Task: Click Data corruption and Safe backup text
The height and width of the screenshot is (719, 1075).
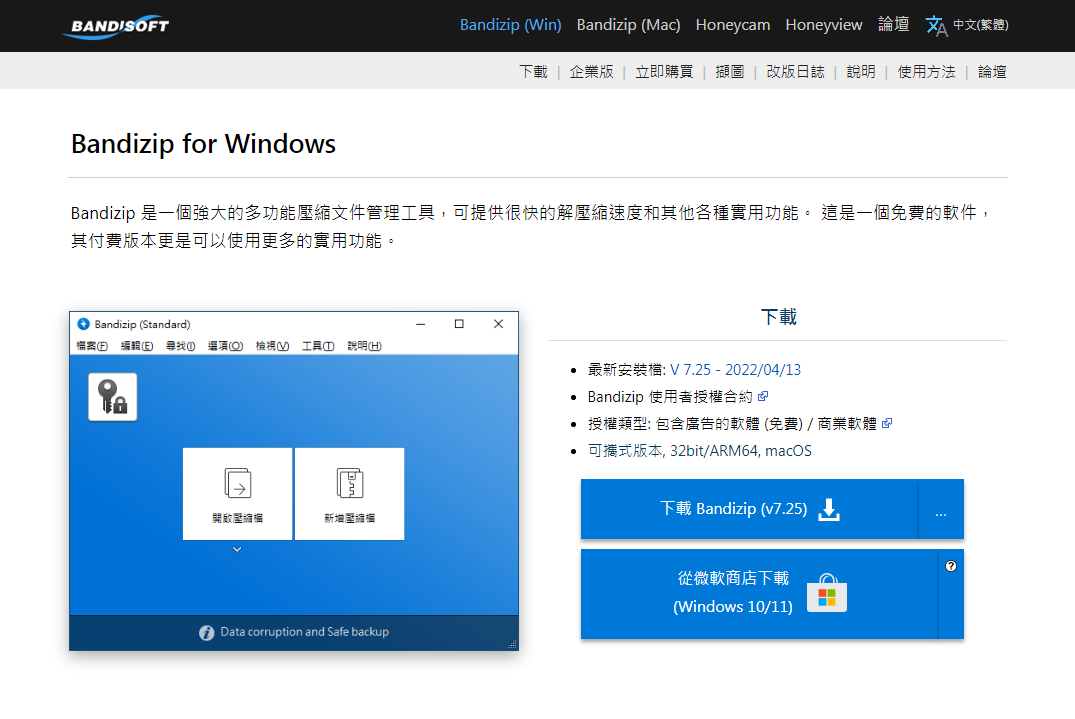Action: 304,632
